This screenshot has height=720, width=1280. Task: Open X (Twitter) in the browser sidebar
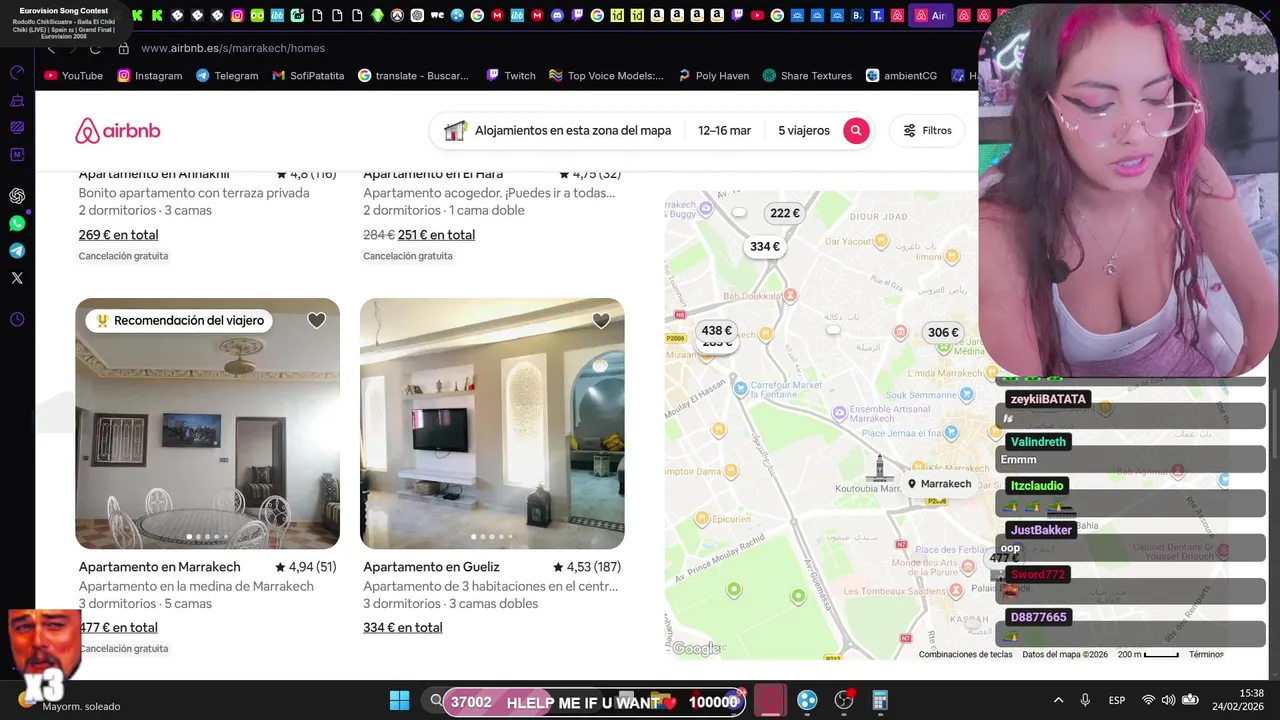[x=17, y=278]
